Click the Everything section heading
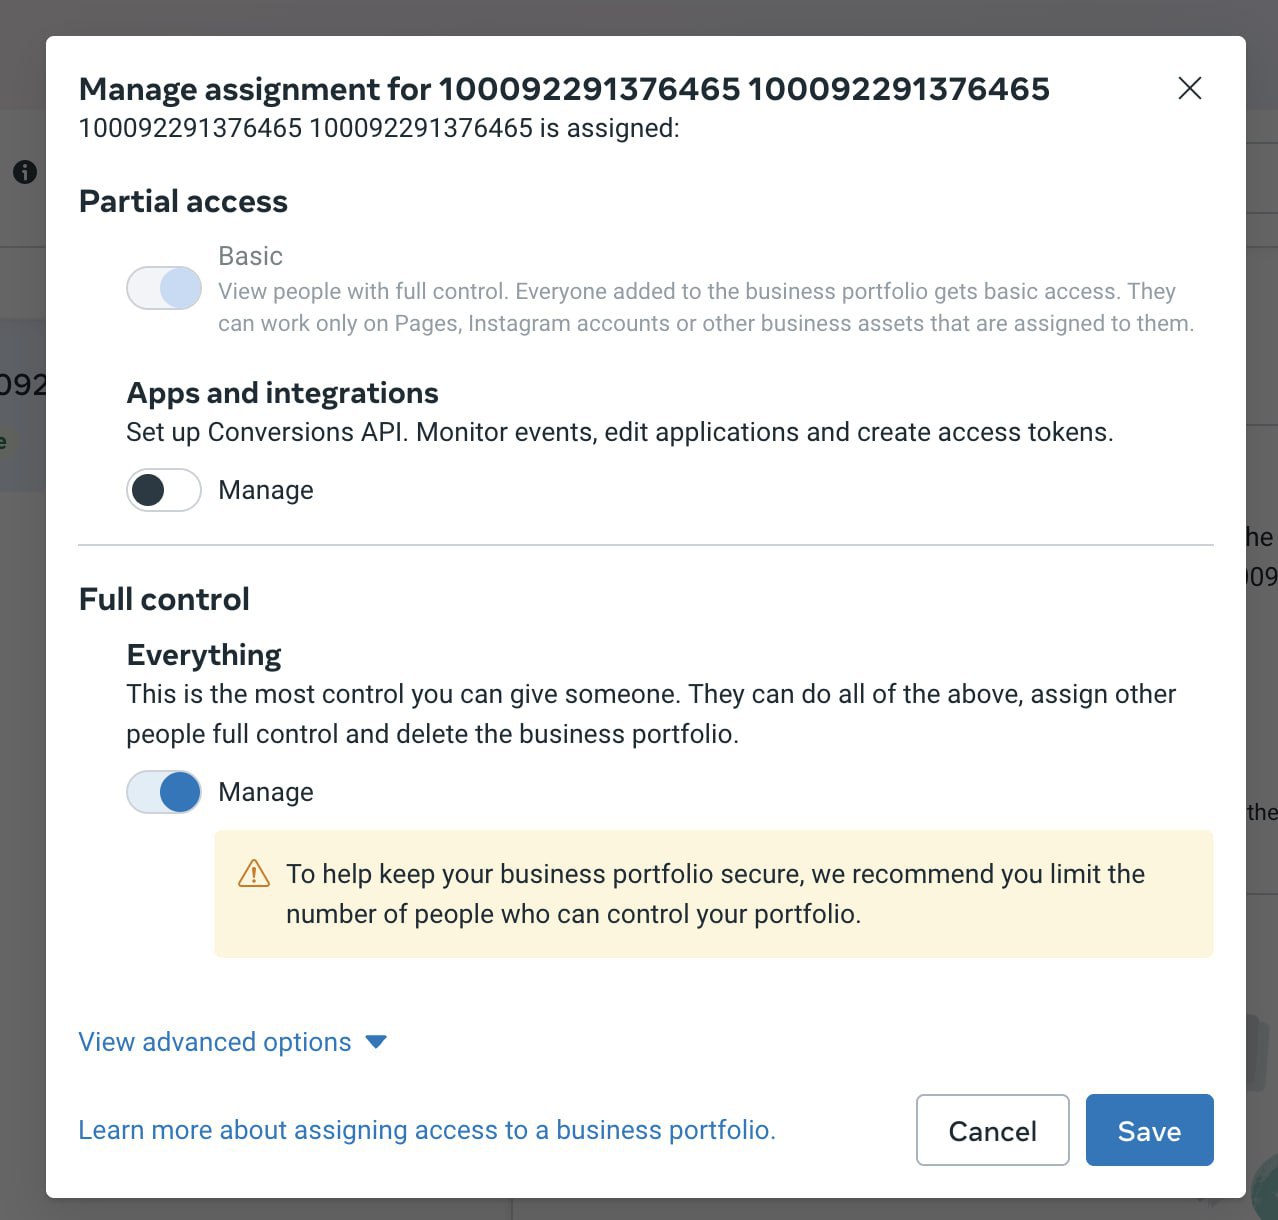This screenshot has height=1220, width=1278. click(204, 655)
